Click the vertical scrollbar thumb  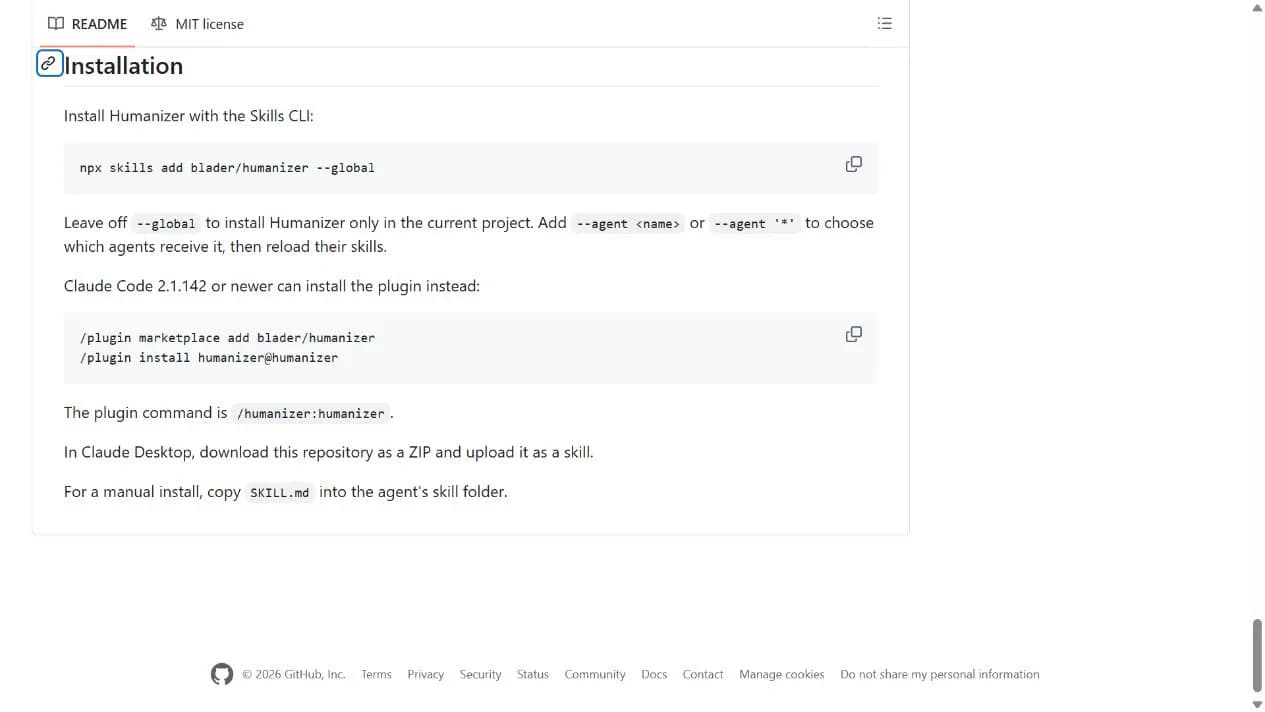[1257, 655]
